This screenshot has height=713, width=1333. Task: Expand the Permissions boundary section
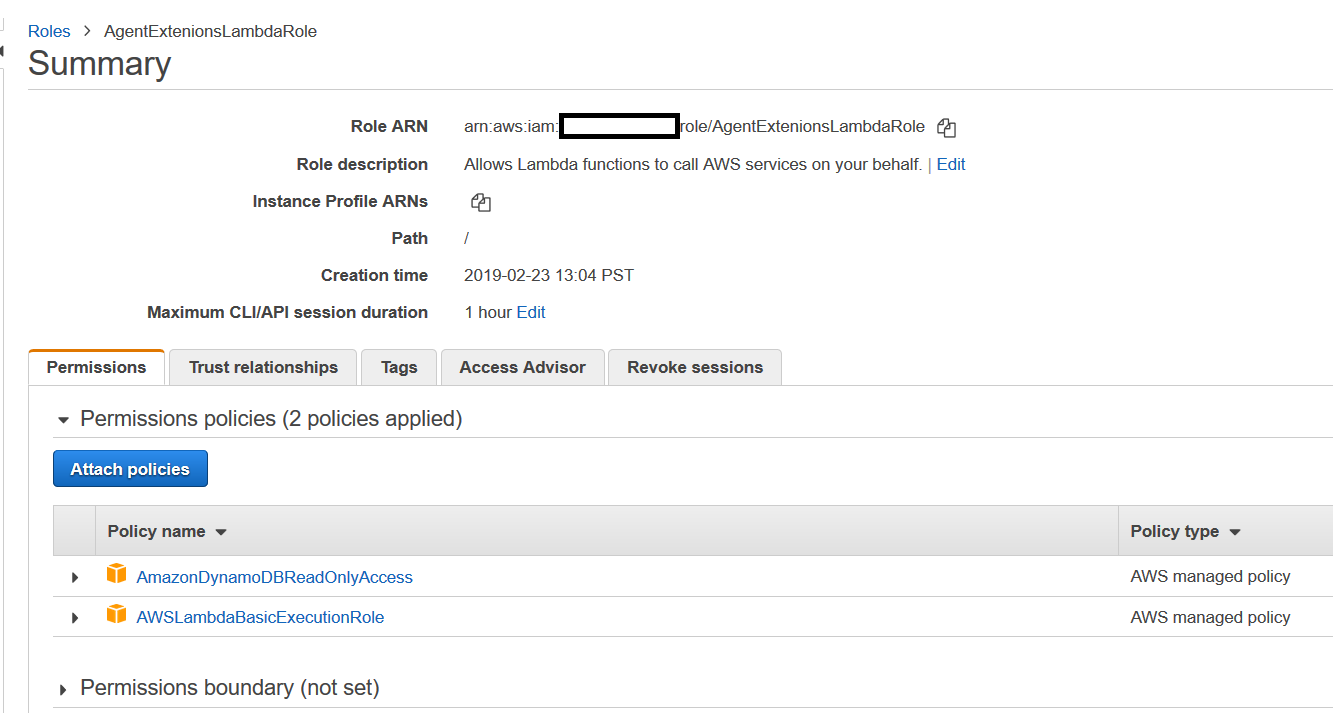point(64,689)
